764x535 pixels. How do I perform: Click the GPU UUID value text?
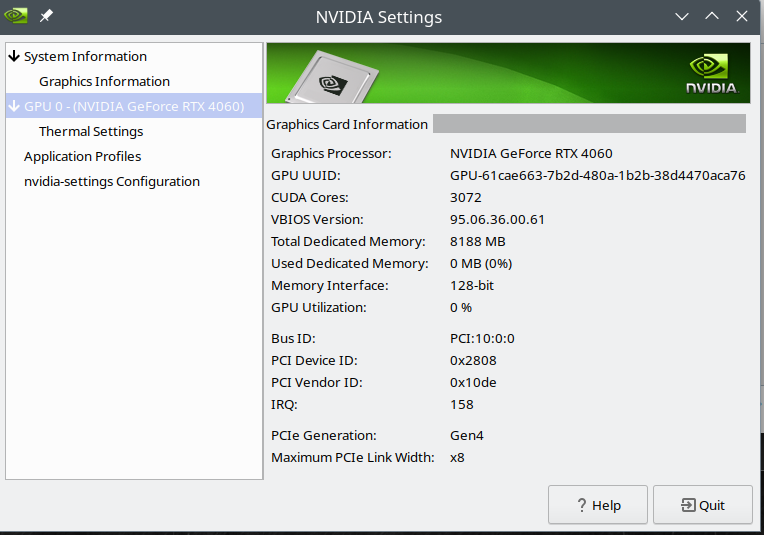[597, 175]
